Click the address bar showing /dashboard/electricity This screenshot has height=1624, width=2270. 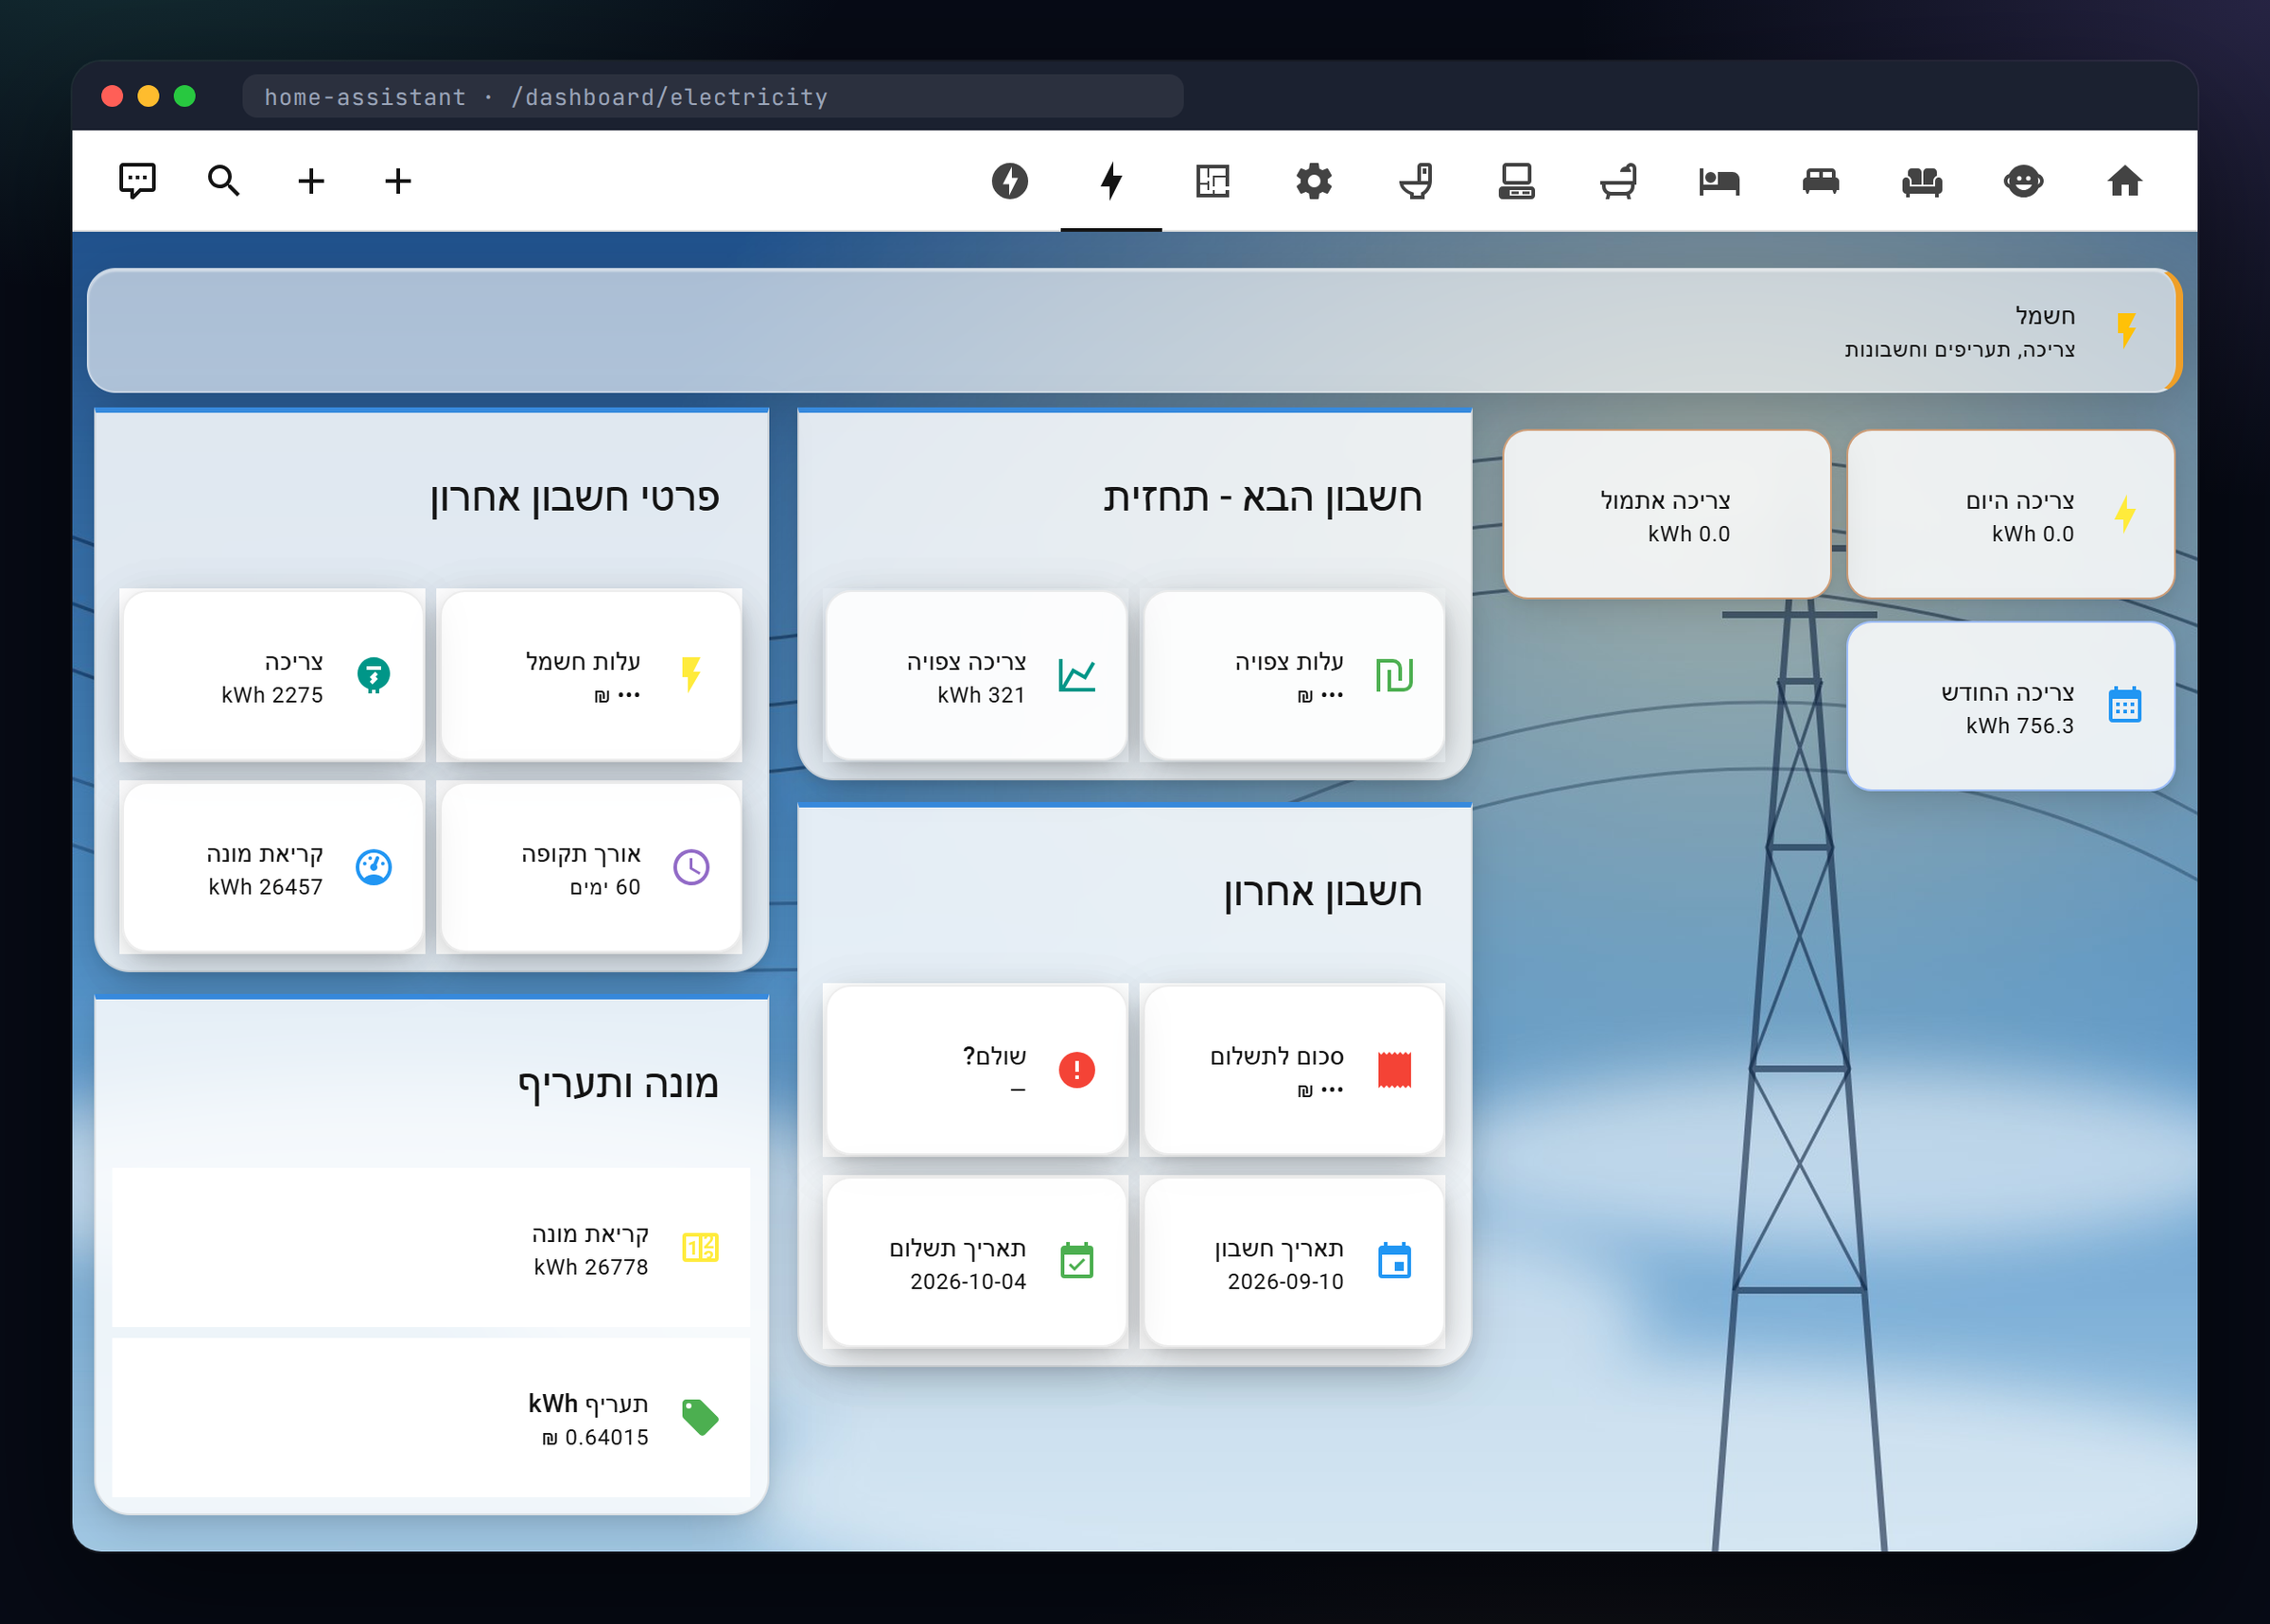[x=713, y=97]
